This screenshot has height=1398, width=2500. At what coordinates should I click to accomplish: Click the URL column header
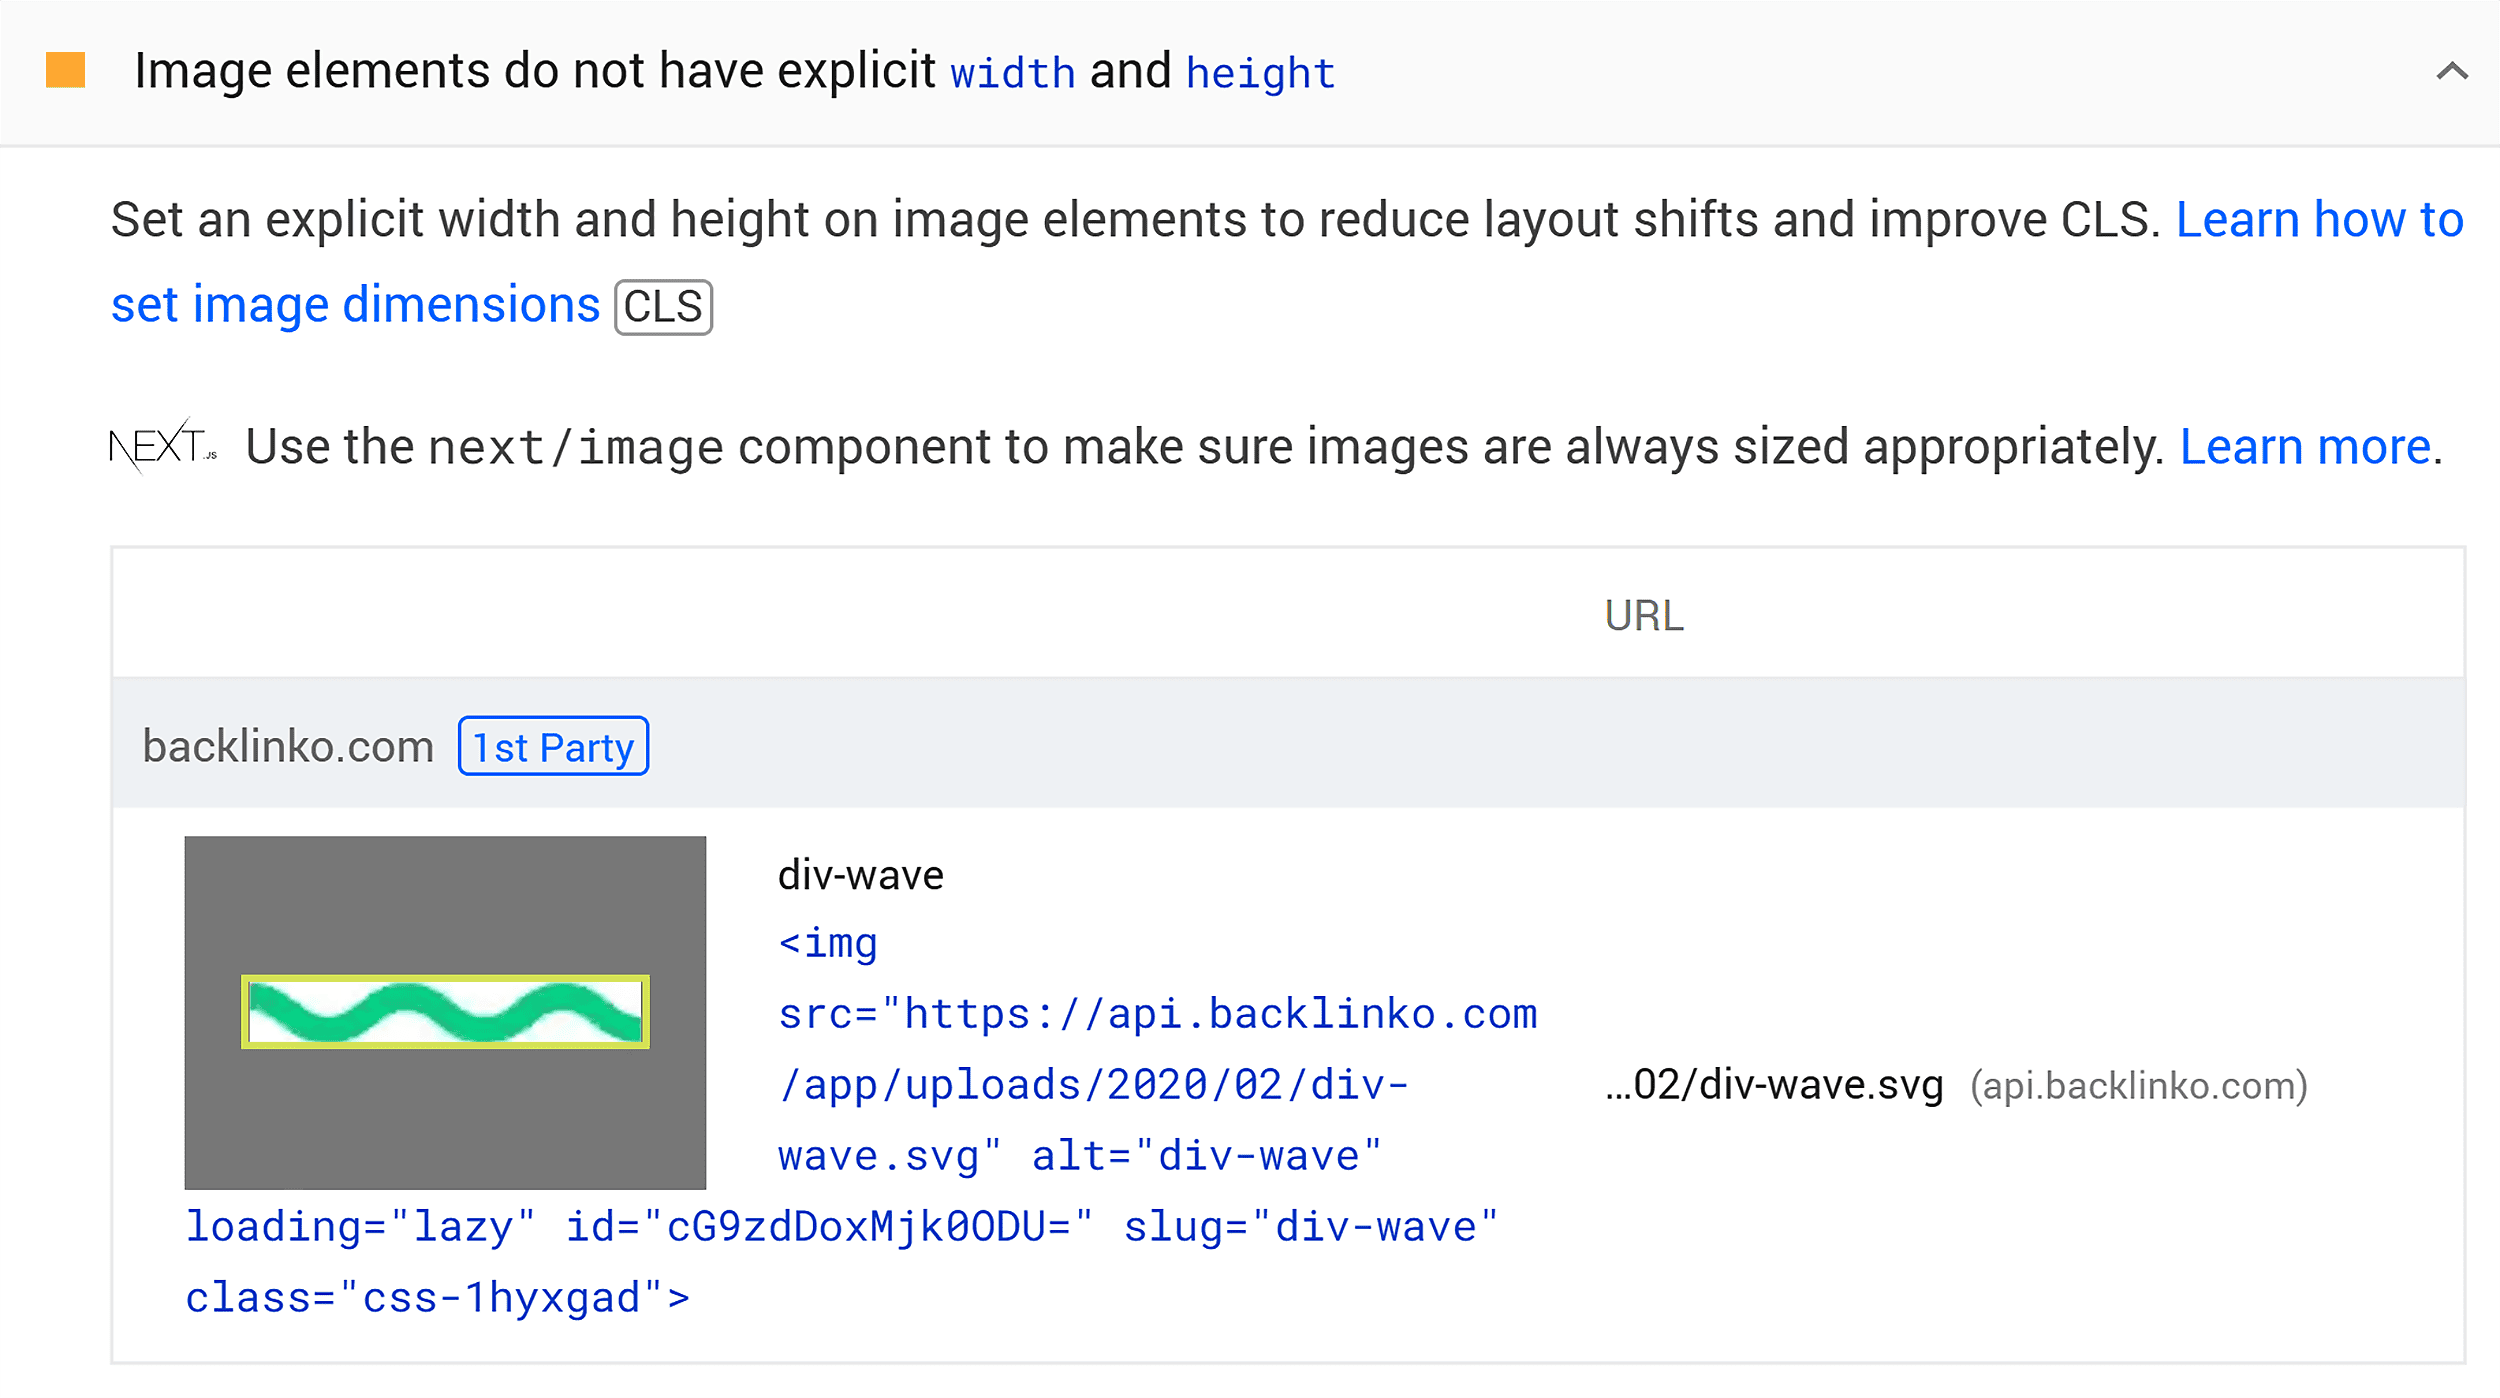[1644, 615]
